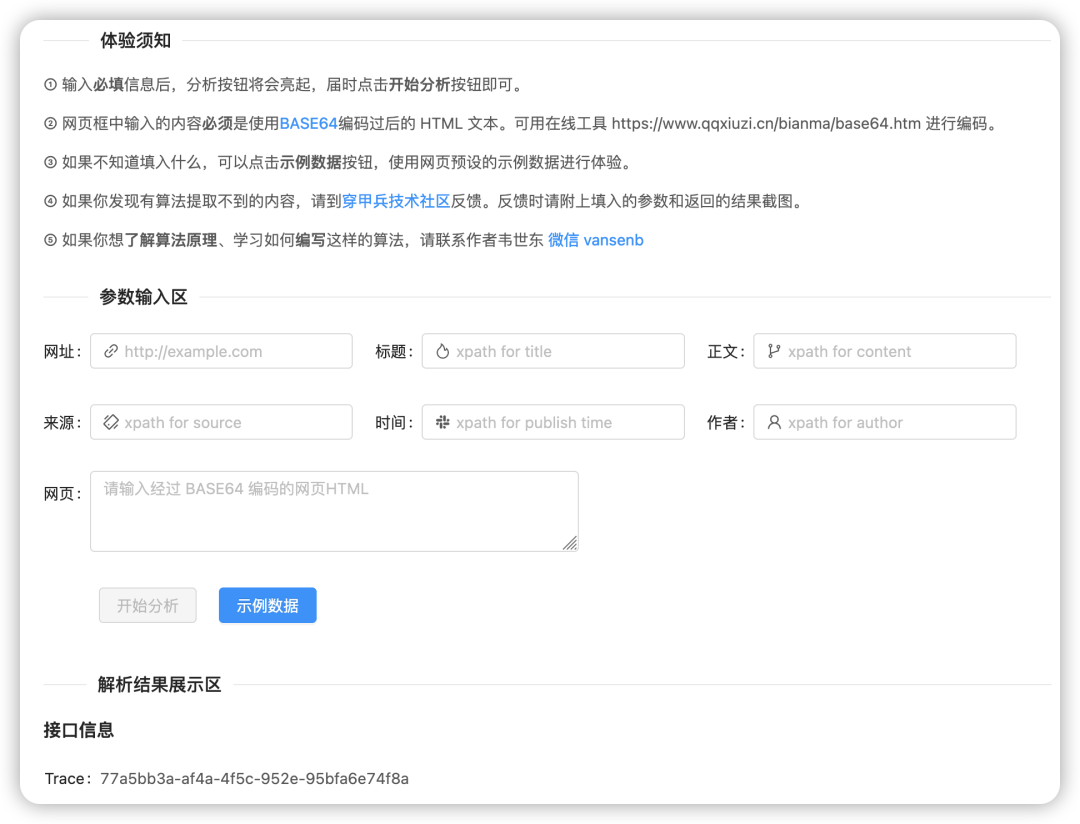Click the link icon in URL field
Image resolution: width=1080 pixels, height=824 pixels.
pyautogui.click(x=110, y=351)
